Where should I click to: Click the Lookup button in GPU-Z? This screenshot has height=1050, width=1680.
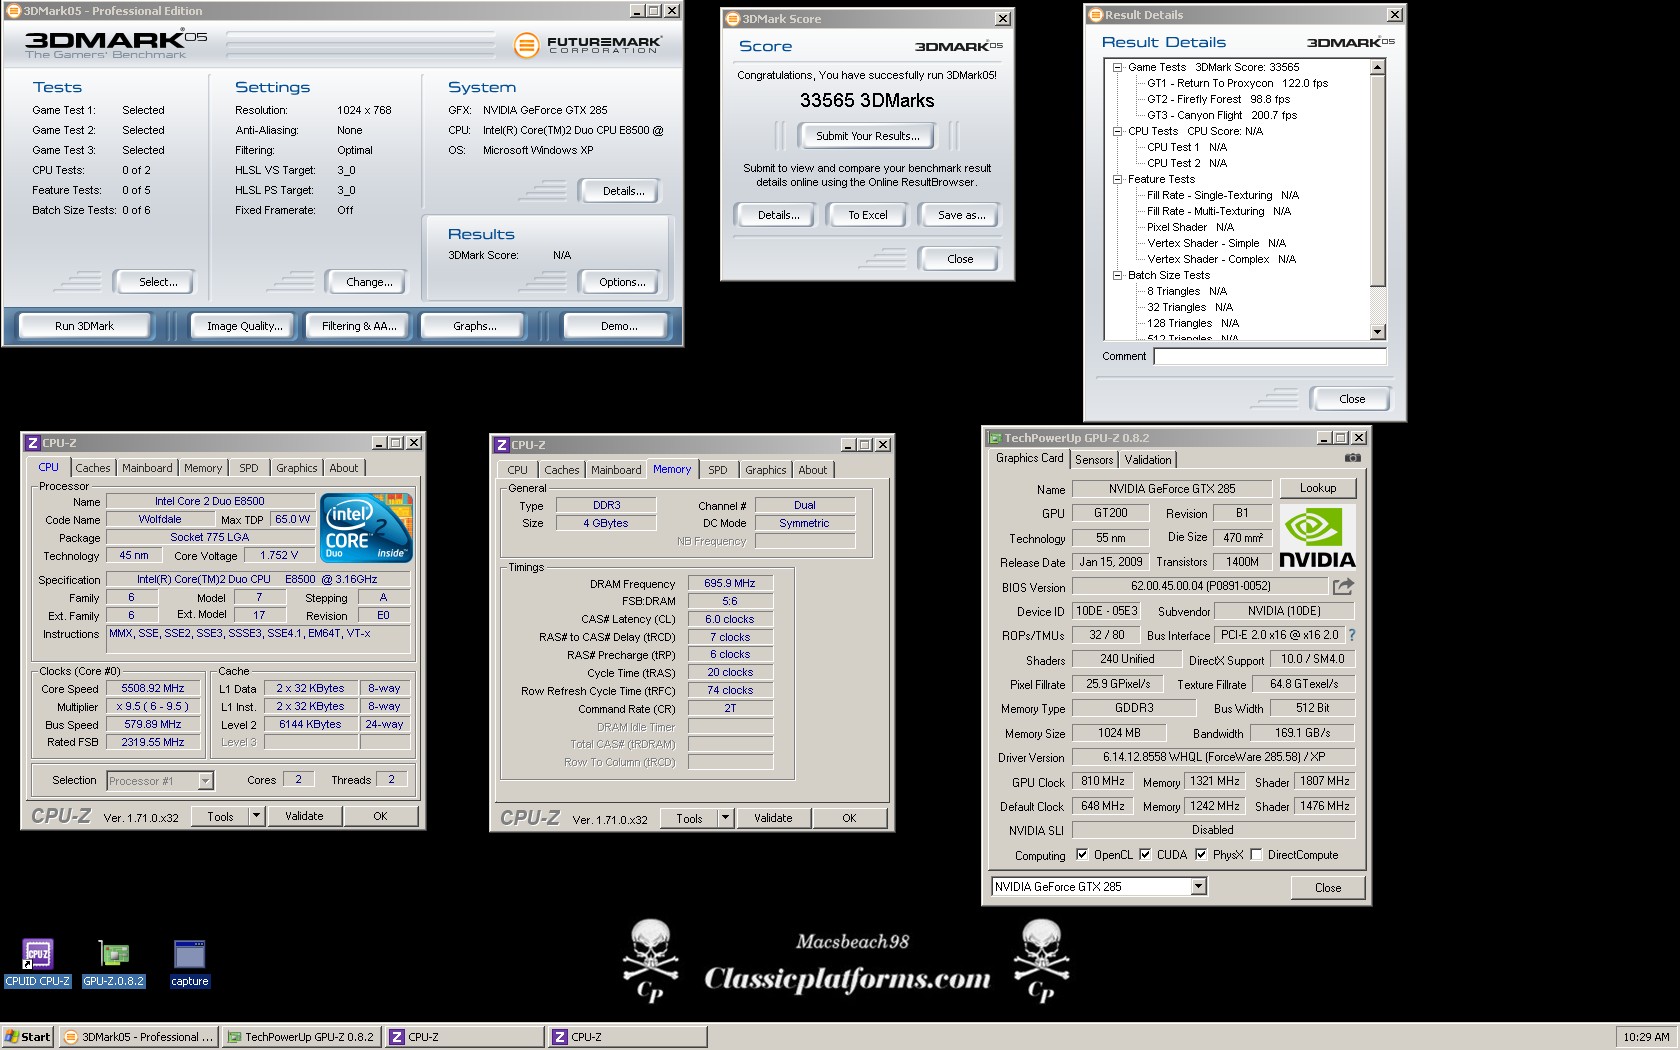(x=1318, y=488)
